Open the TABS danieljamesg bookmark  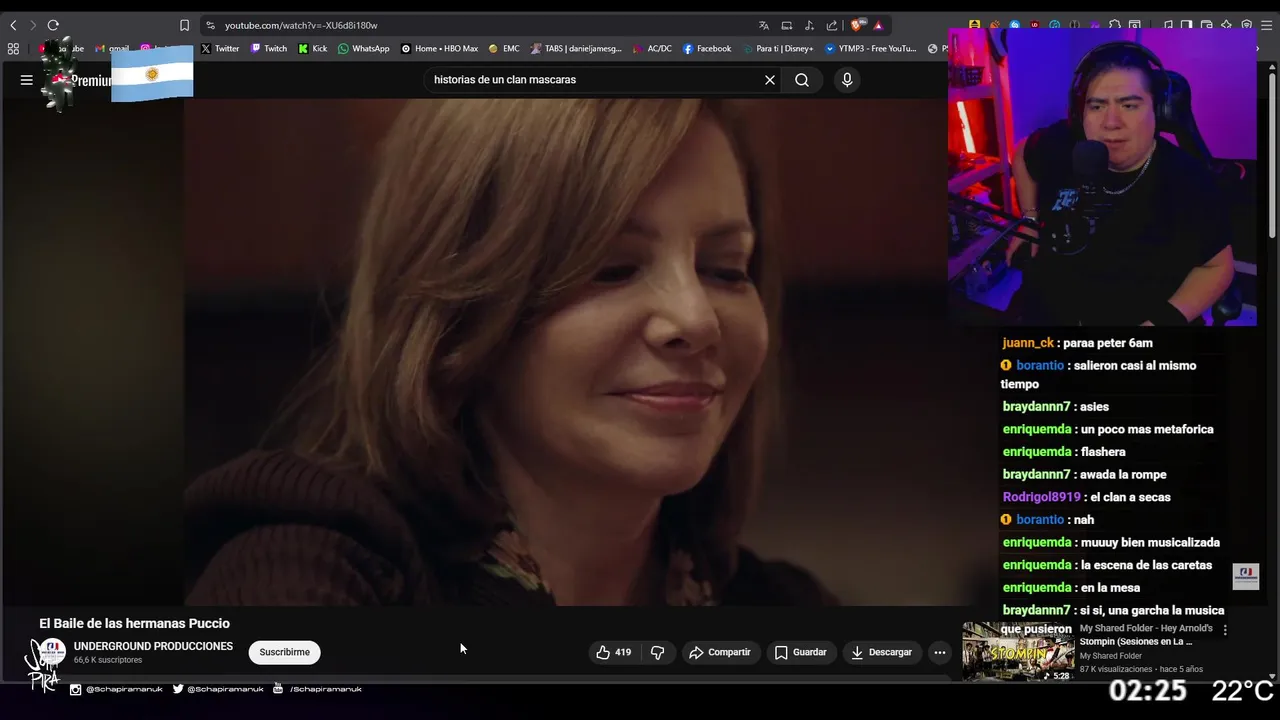[x=576, y=48]
